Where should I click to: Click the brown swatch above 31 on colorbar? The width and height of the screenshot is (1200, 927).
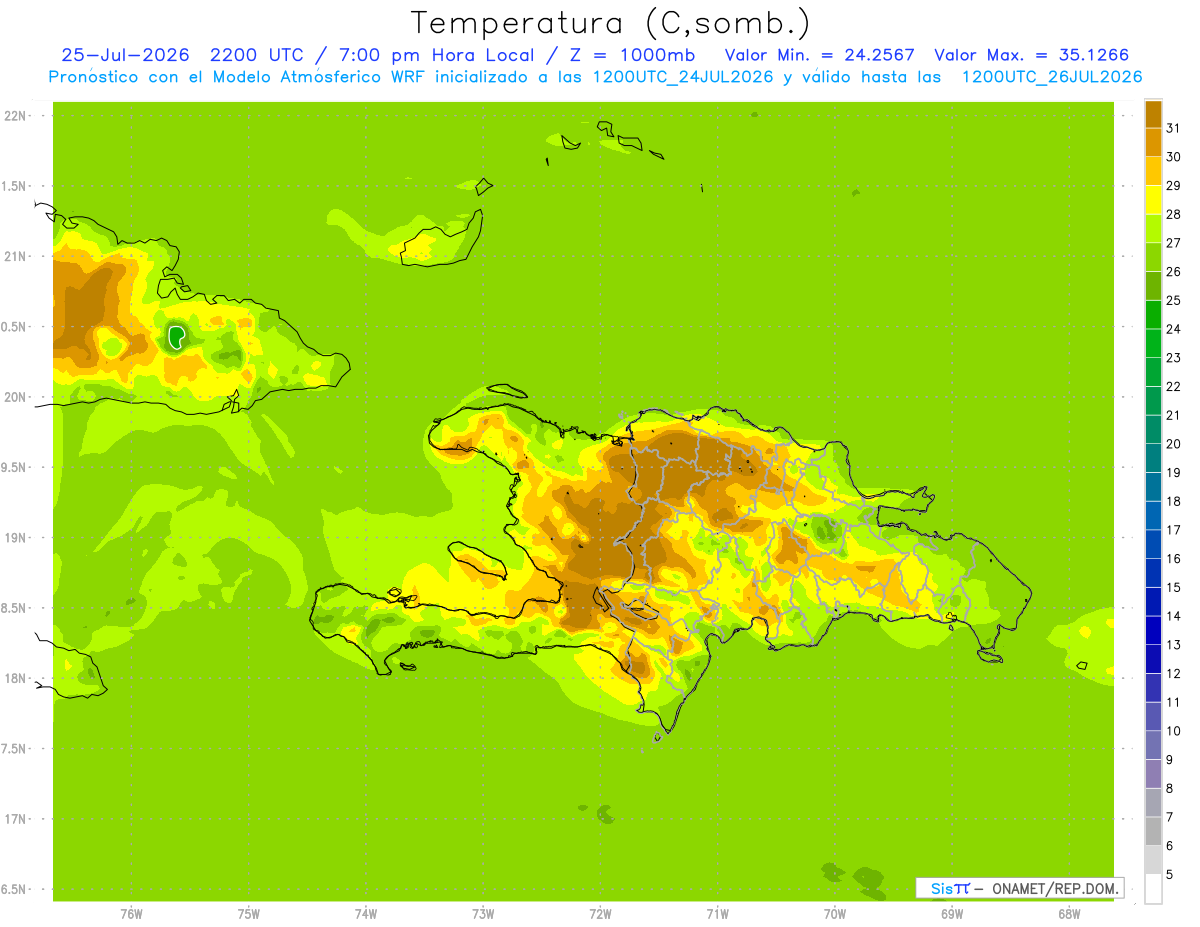[x=1153, y=114]
